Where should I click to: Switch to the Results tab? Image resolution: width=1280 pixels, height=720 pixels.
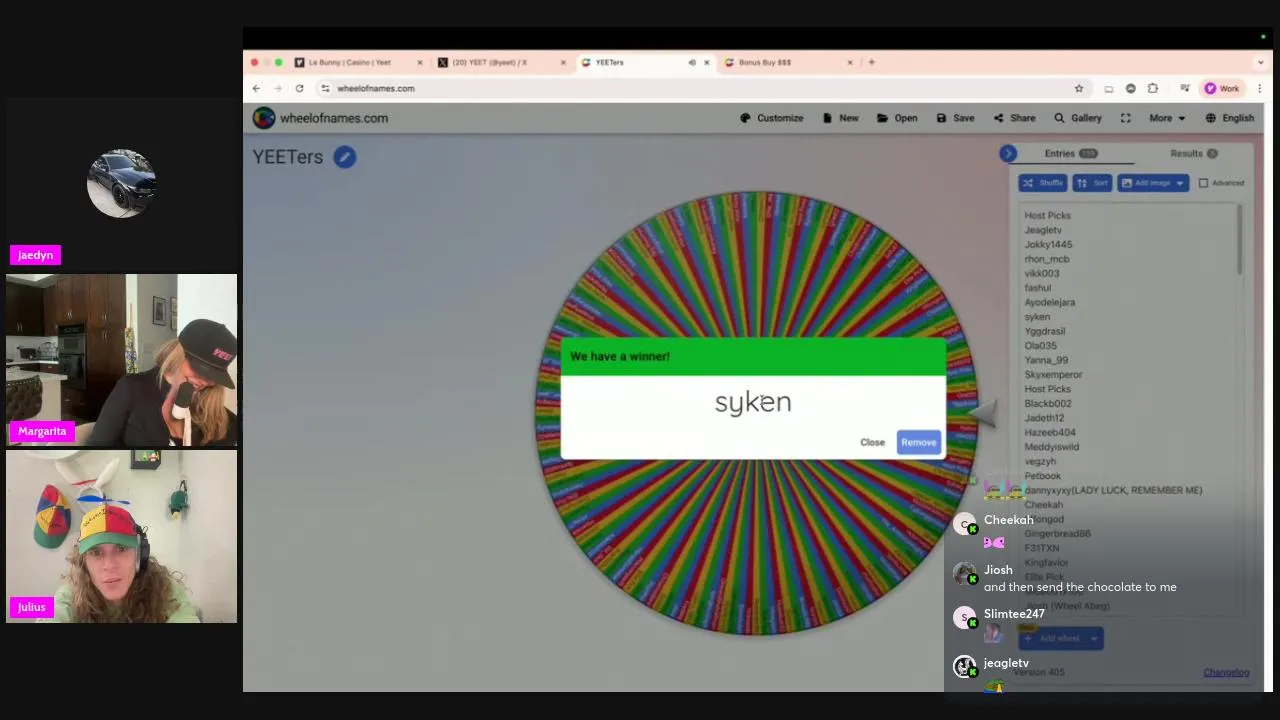1194,154
